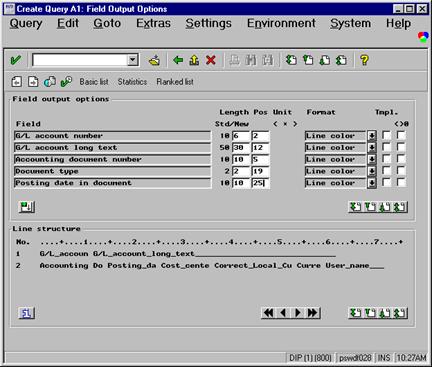432x367 pixels.
Task: Tick Tmpl. checkbox for G/L account long text
Action: 387,147
